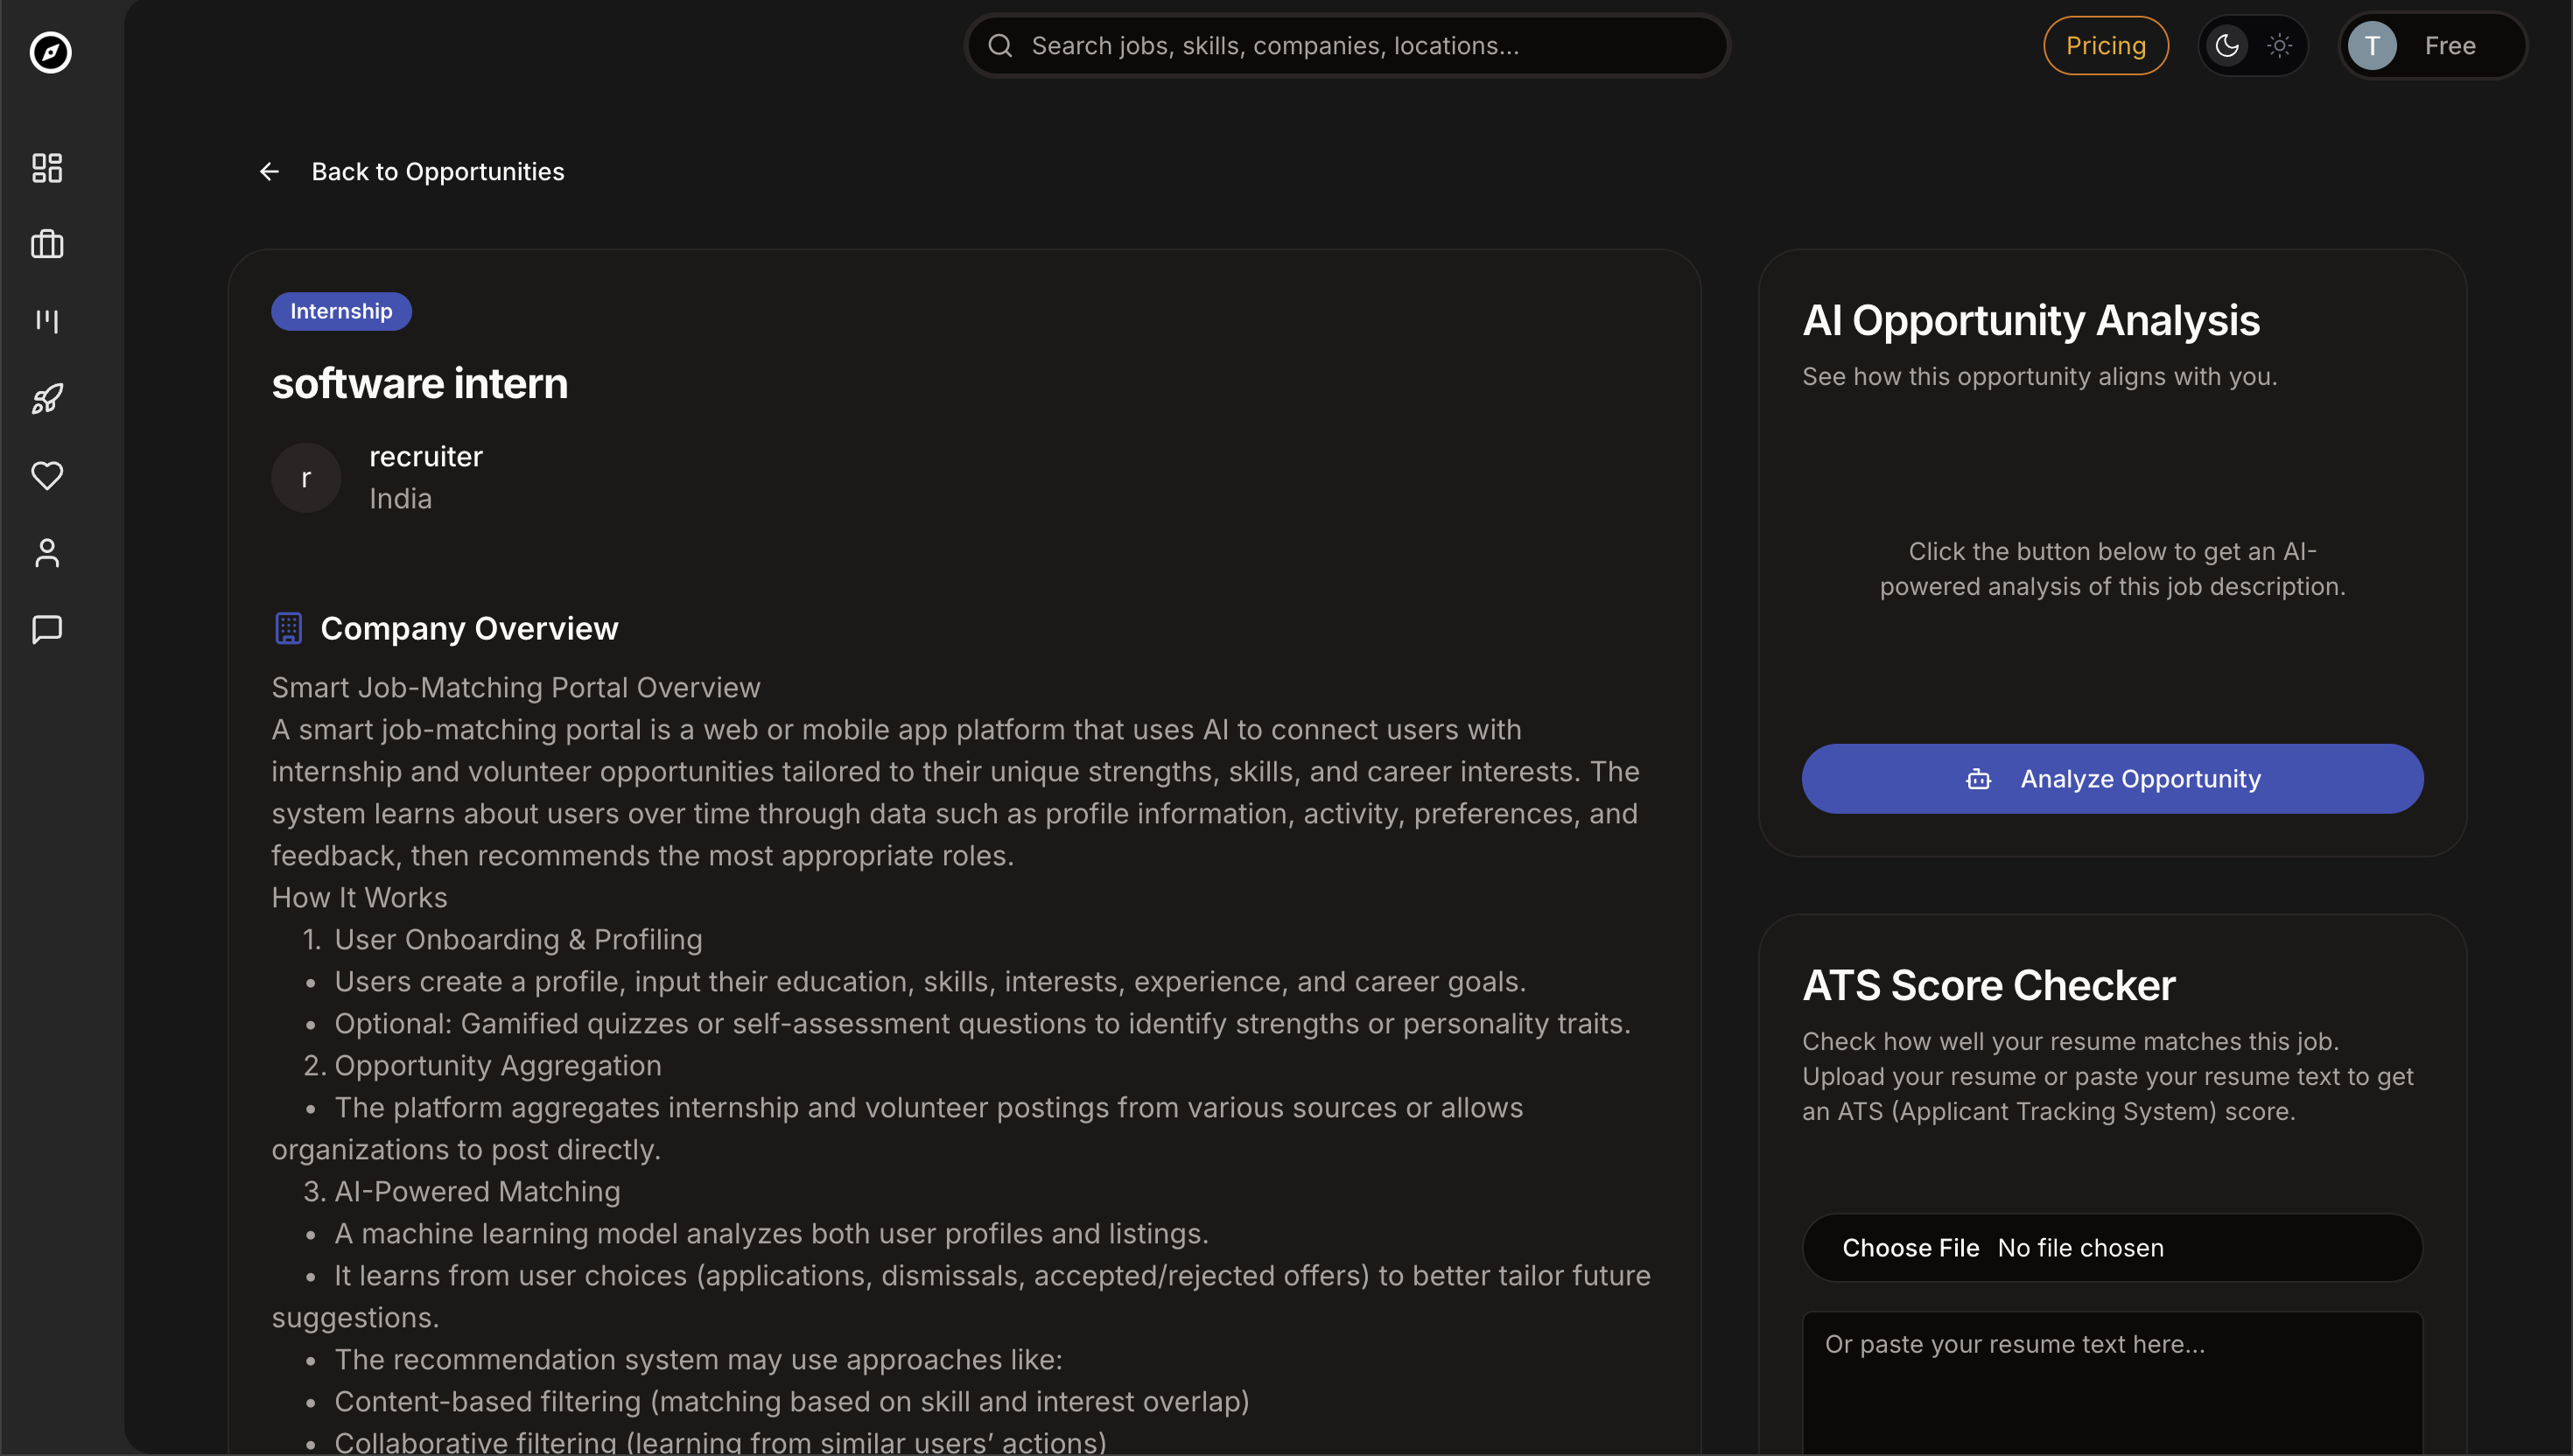Open your profile using person icon
This screenshot has height=1456, width=2573.
click(x=46, y=552)
